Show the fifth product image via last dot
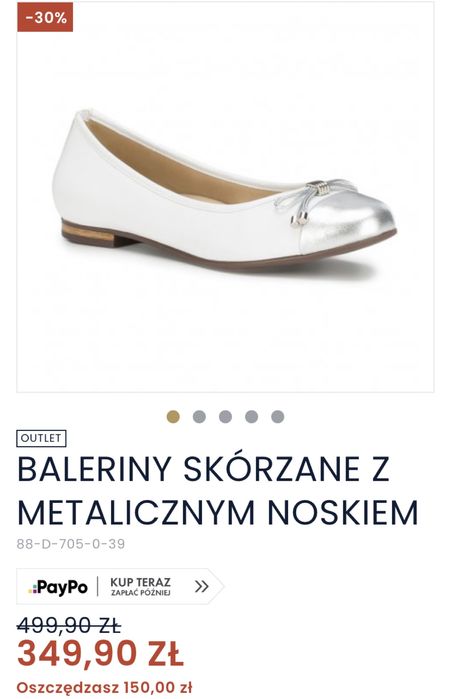This screenshot has width=451, height=699. point(278,416)
